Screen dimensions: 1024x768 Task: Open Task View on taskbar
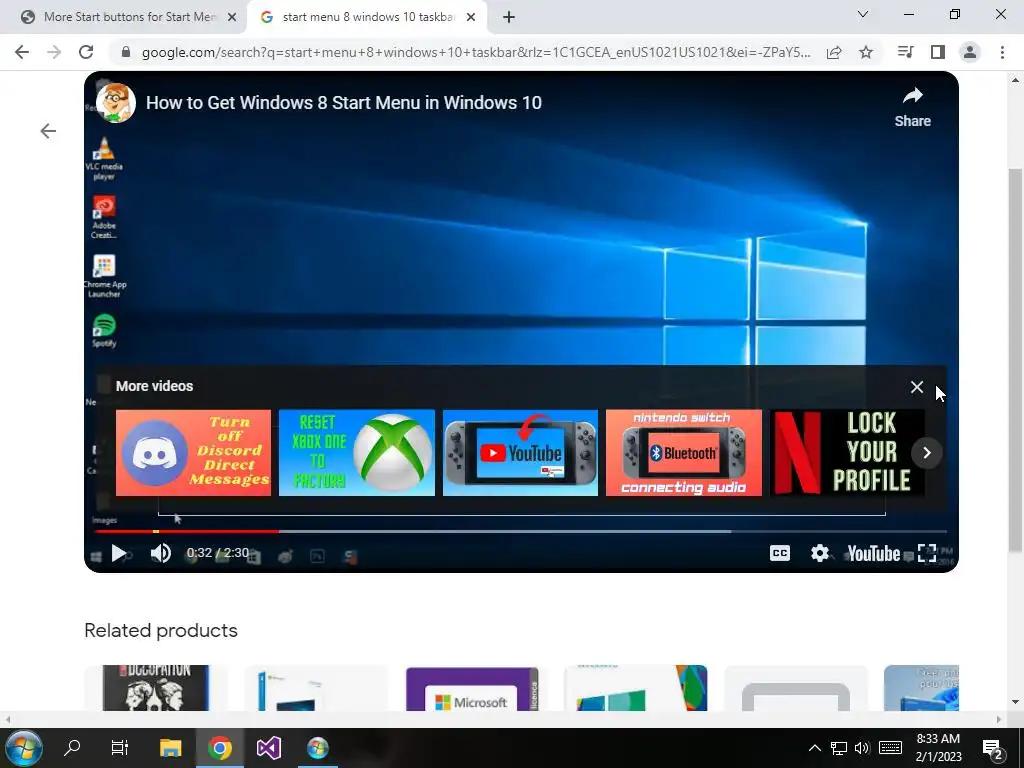[120, 748]
